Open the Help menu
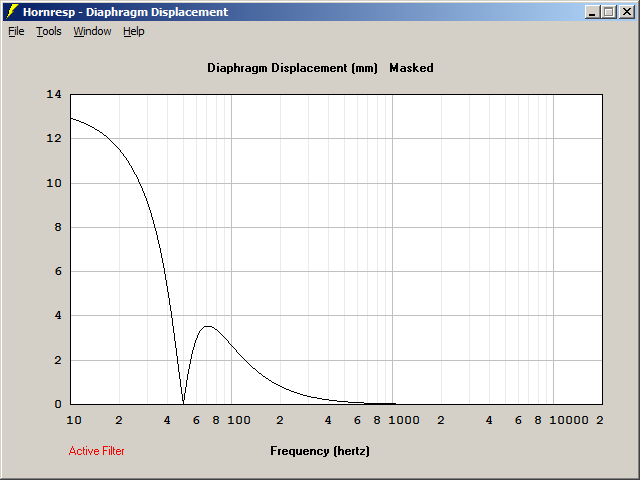This screenshot has height=480, width=640. pyautogui.click(x=134, y=31)
